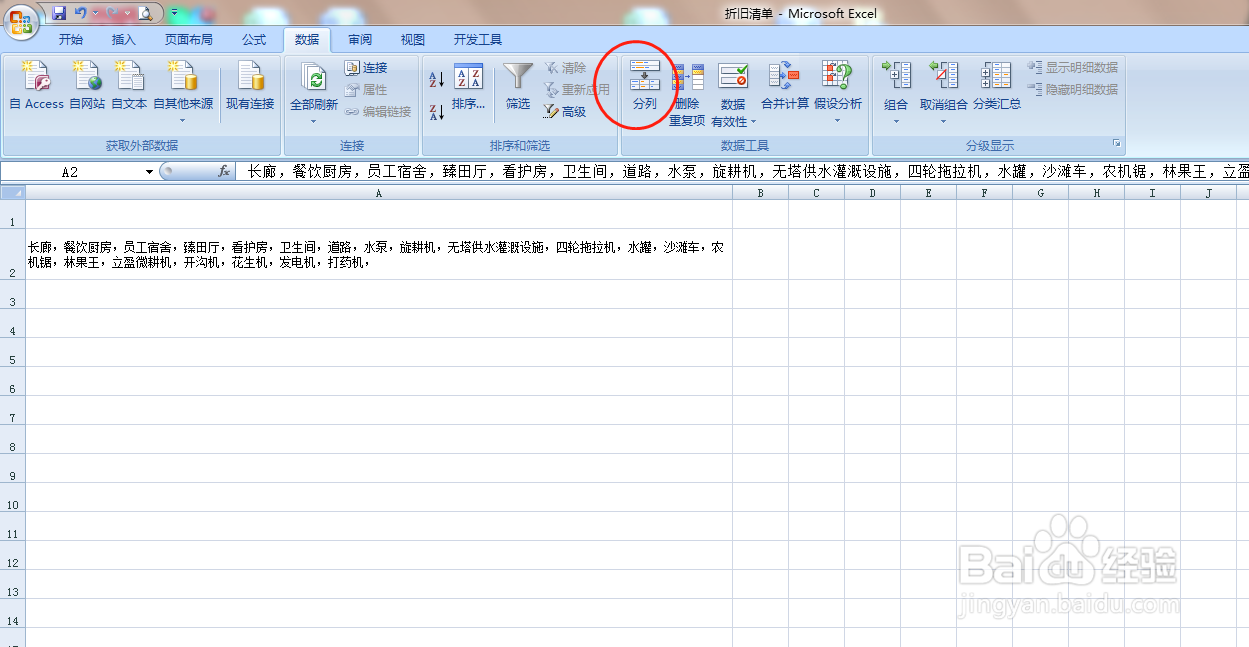Click 删除重复项 remove duplicates
Screen dimensions: 1249x647
click(x=687, y=95)
